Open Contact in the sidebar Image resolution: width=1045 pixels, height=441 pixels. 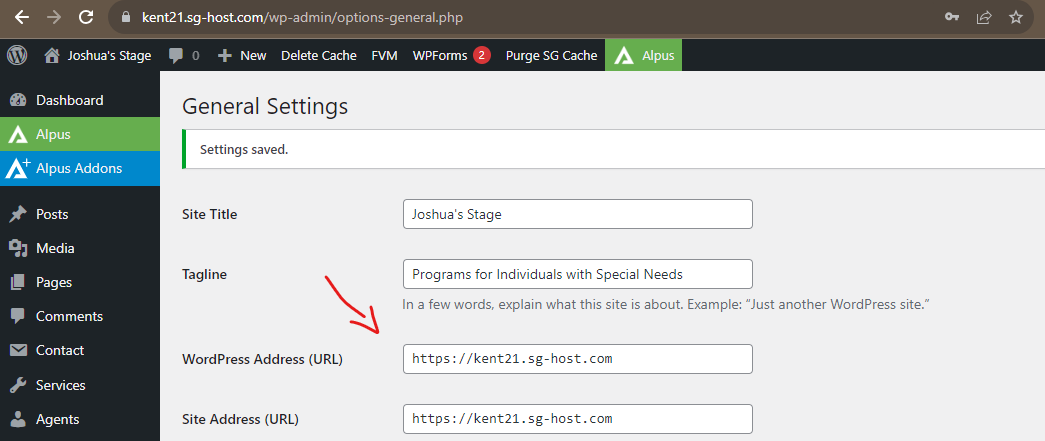click(x=60, y=350)
